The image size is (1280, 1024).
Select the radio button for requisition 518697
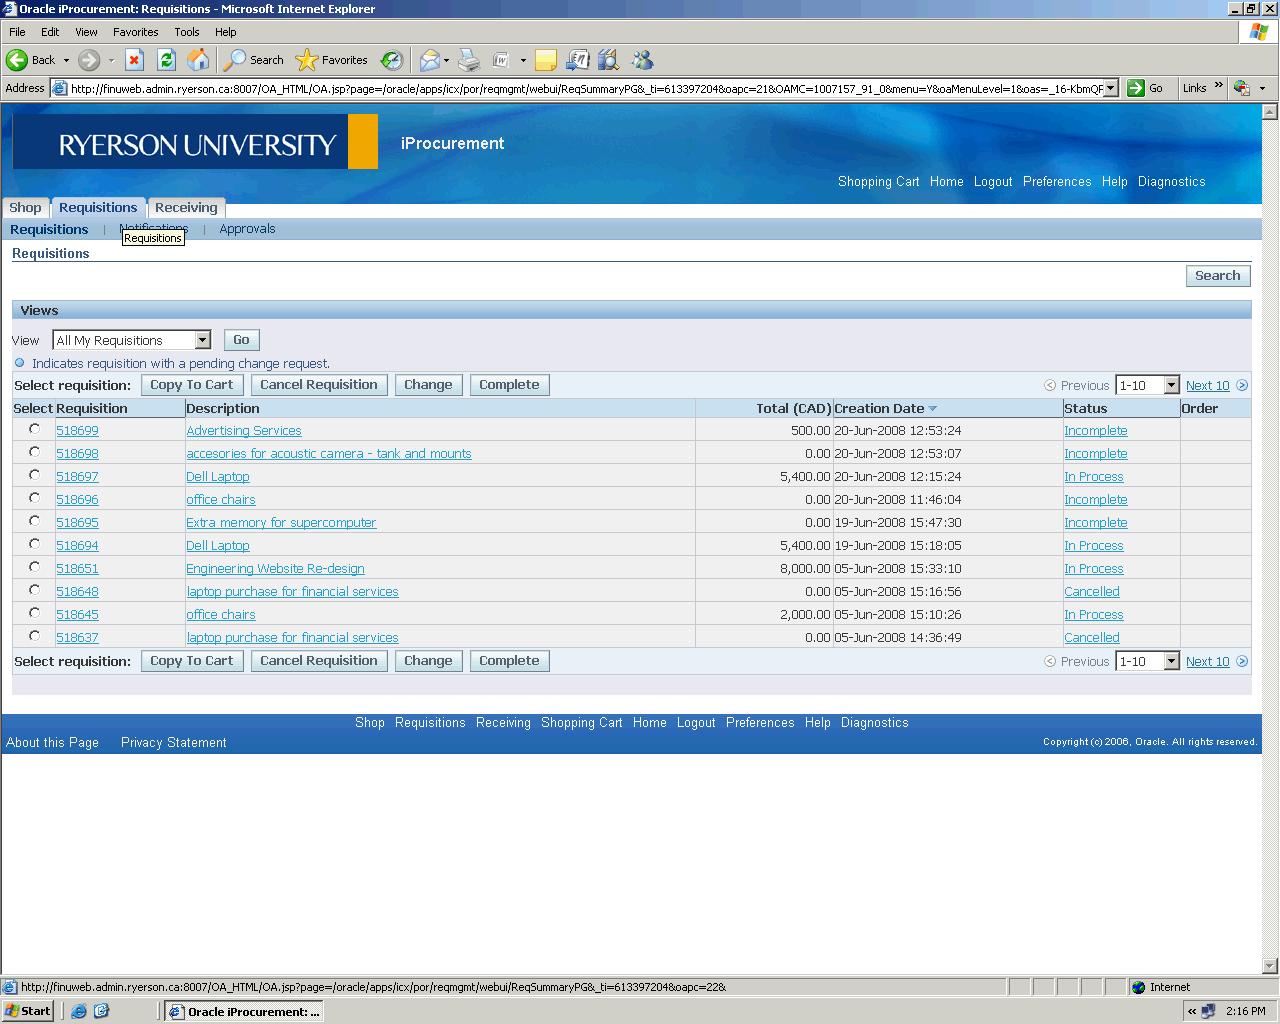34,475
